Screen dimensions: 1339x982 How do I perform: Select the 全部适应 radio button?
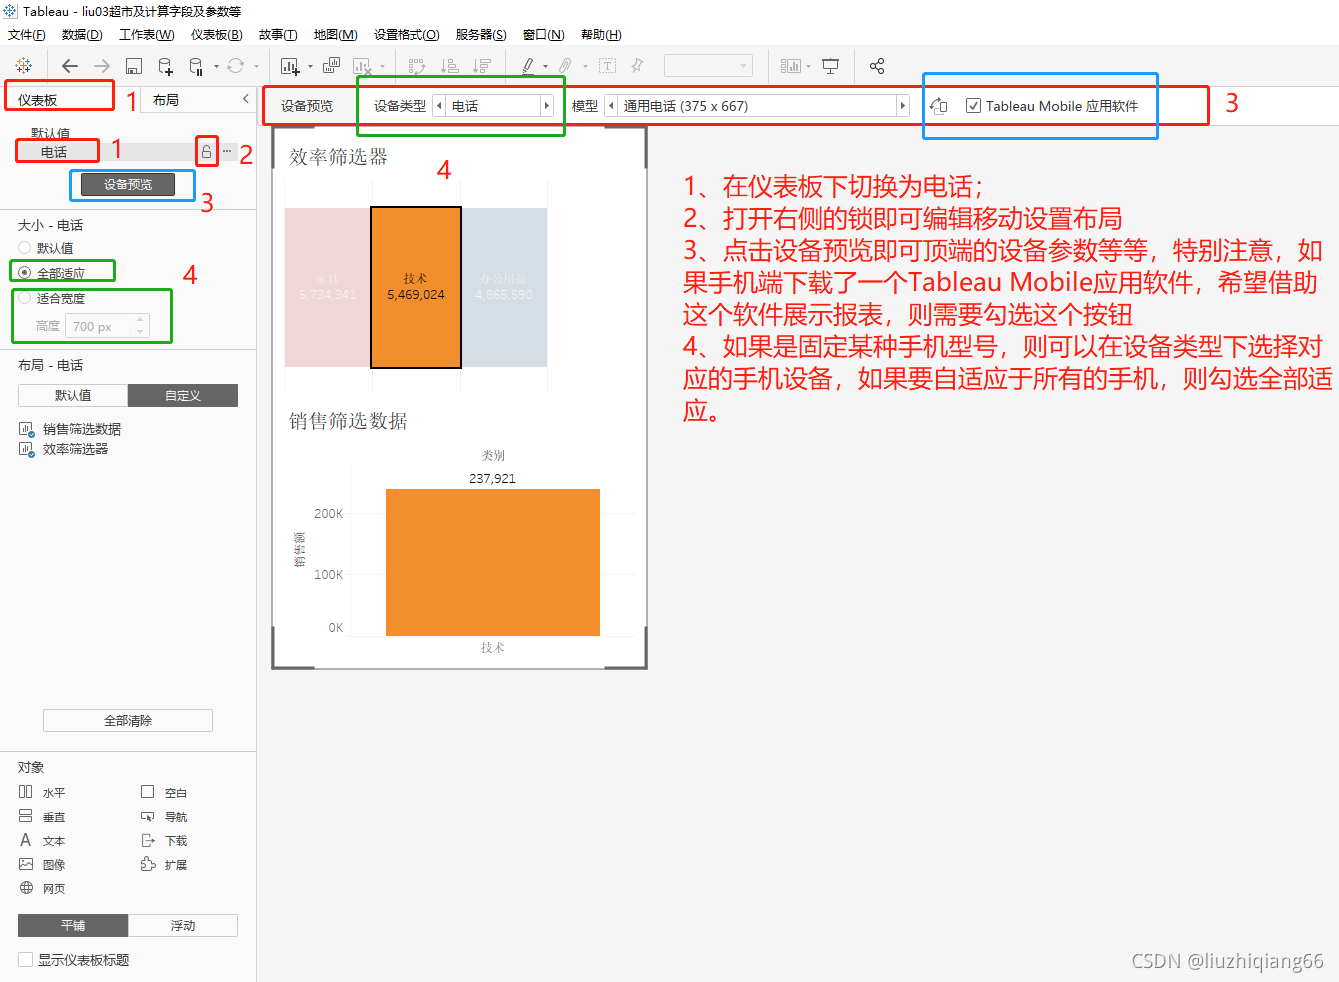pyautogui.click(x=25, y=272)
